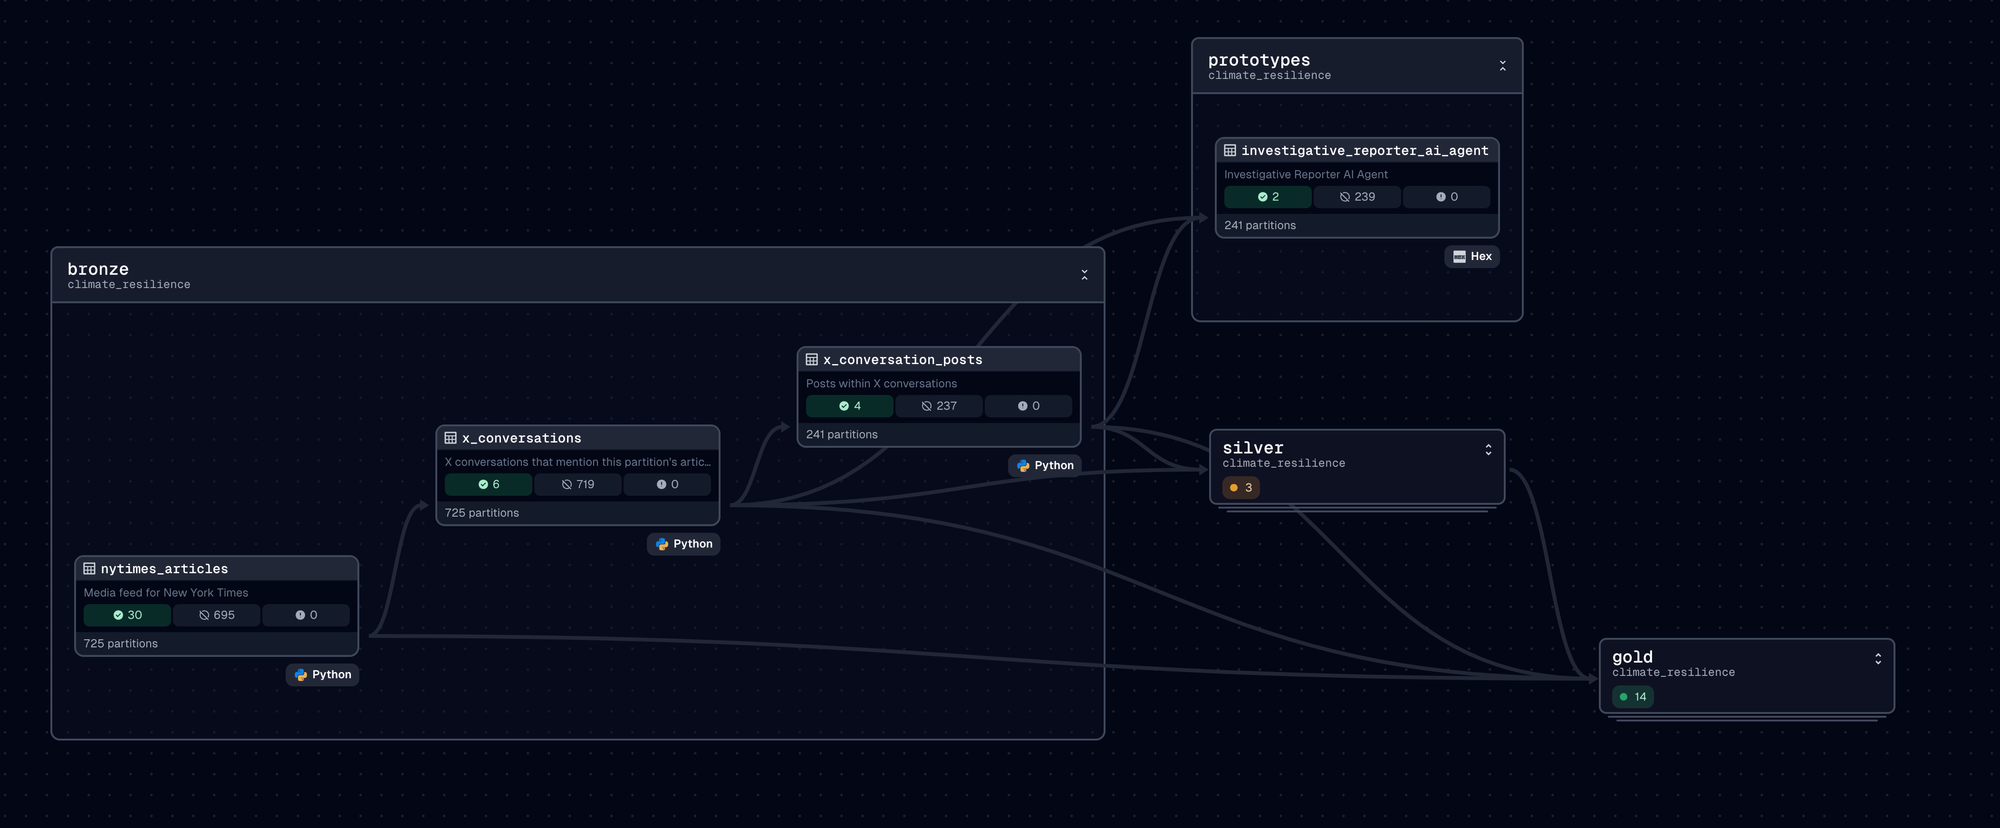Open the x_conversations asset node title
Viewport: 2000px width, 828px height.
click(521, 438)
